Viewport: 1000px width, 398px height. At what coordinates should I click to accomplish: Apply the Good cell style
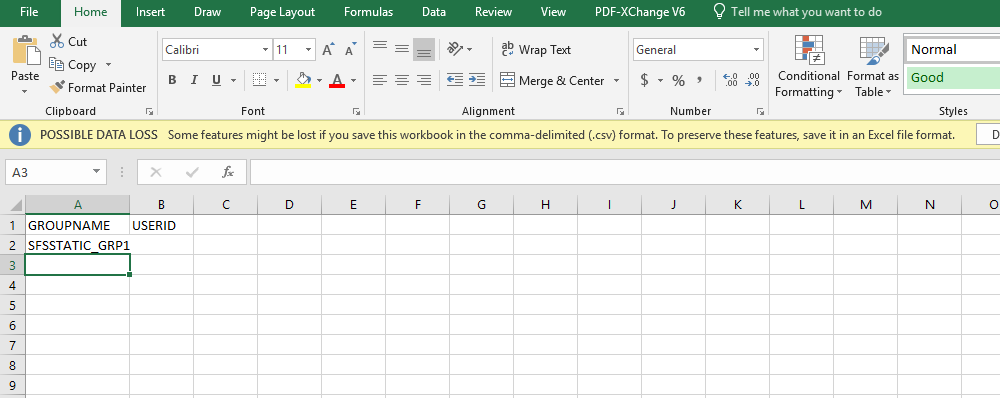(x=952, y=78)
